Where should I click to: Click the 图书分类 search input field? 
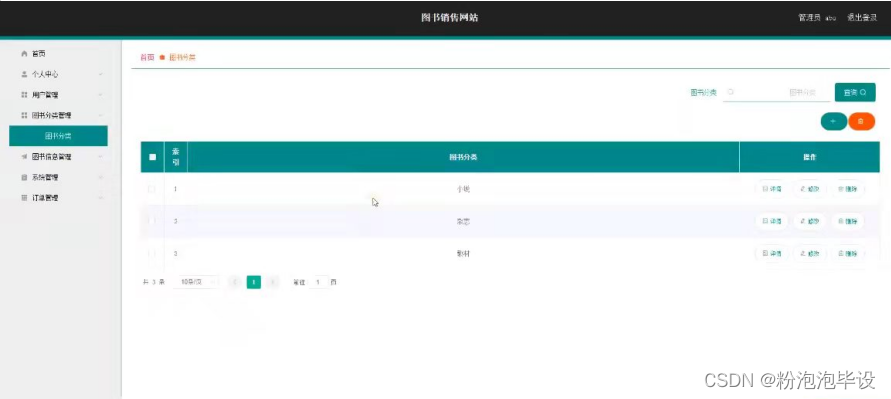pos(776,92)
